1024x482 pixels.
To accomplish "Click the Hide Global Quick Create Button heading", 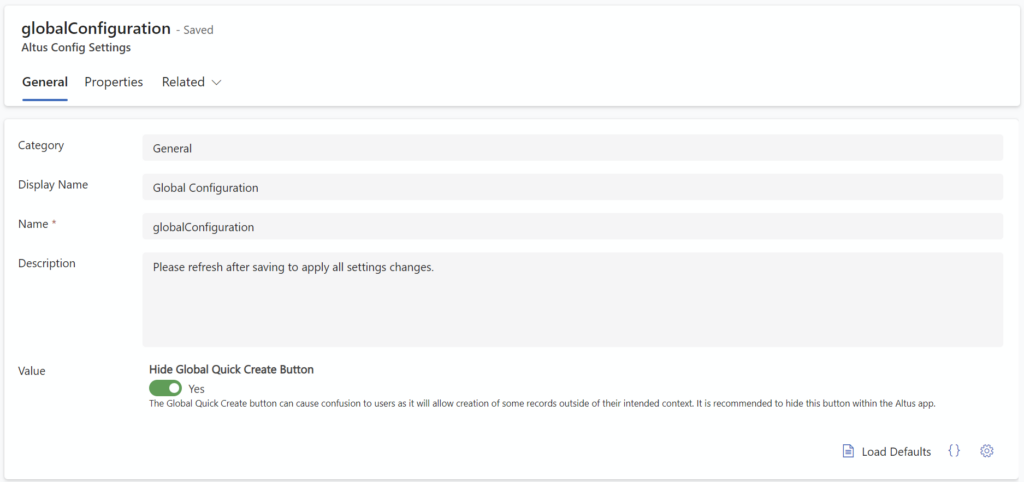I will click(231, 369).
